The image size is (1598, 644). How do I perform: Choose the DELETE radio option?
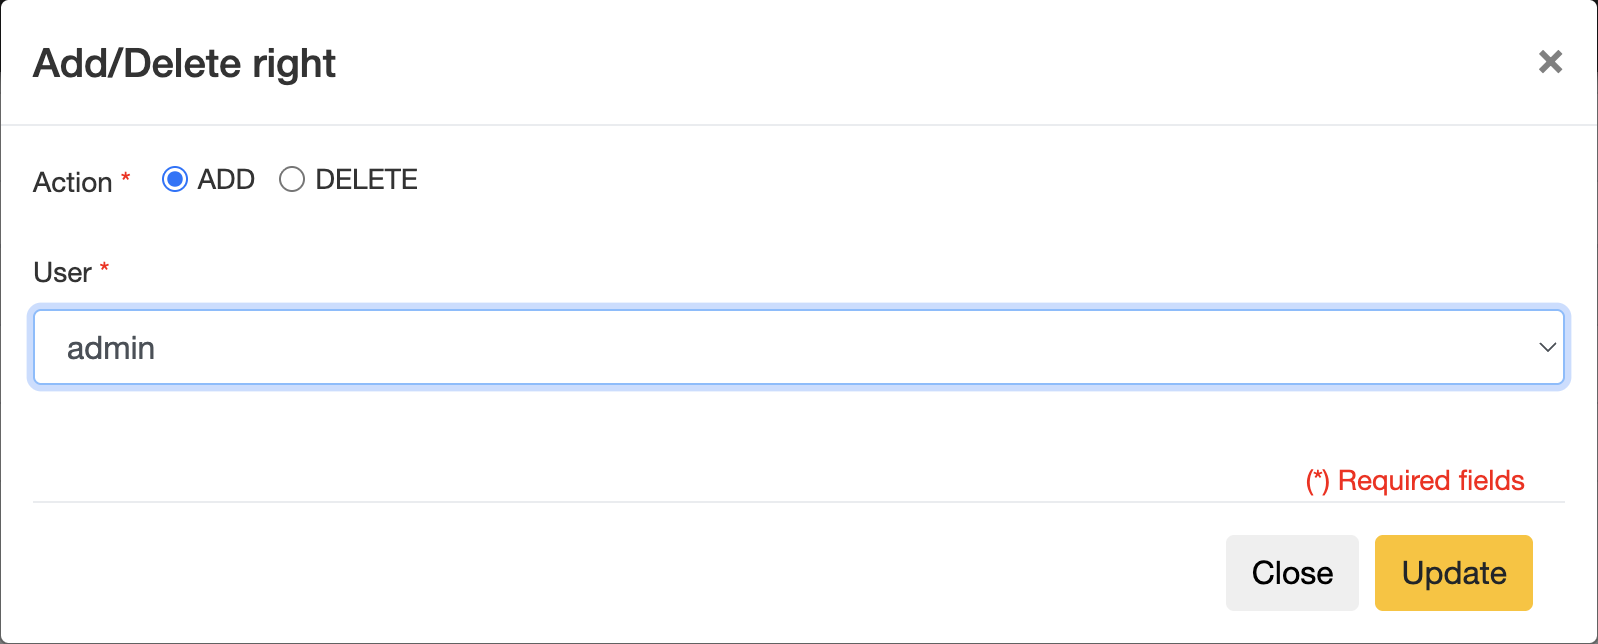[292, 179]
